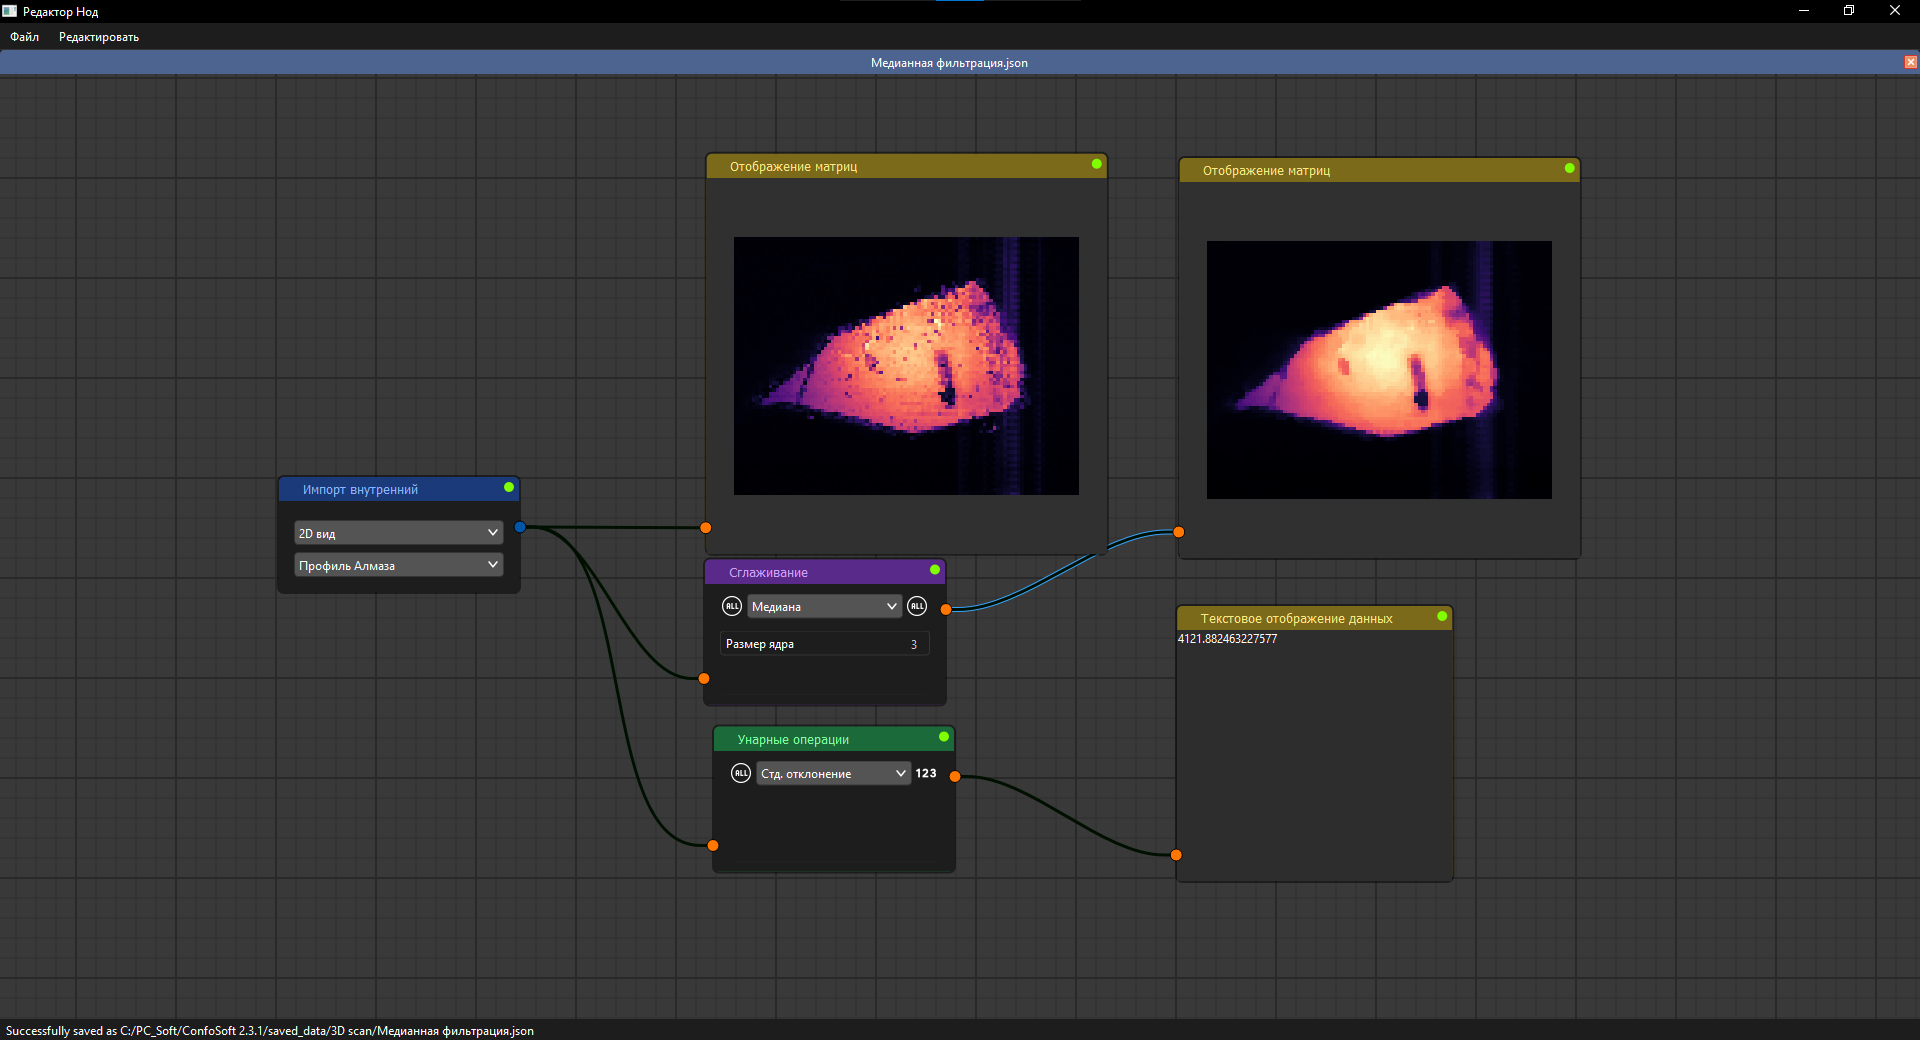Image resolution: width=1920 pixels, height=1040 pixels.
Task: Click the input socket of the left Отображение матриц node
Action: [706, 528]
